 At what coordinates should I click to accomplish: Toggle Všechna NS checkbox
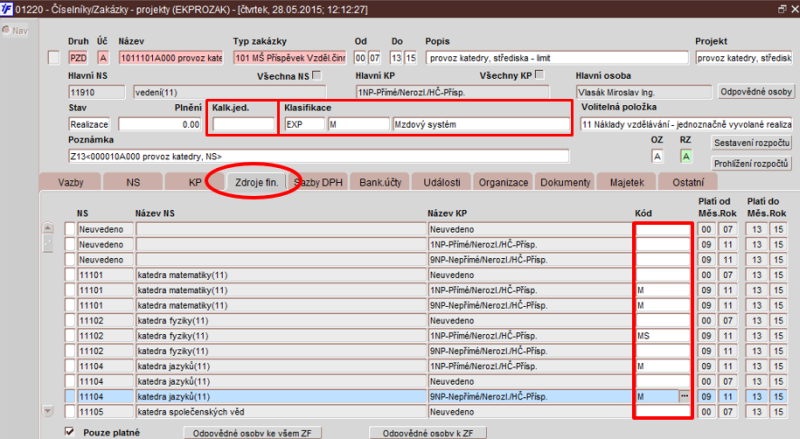point(317,76)
